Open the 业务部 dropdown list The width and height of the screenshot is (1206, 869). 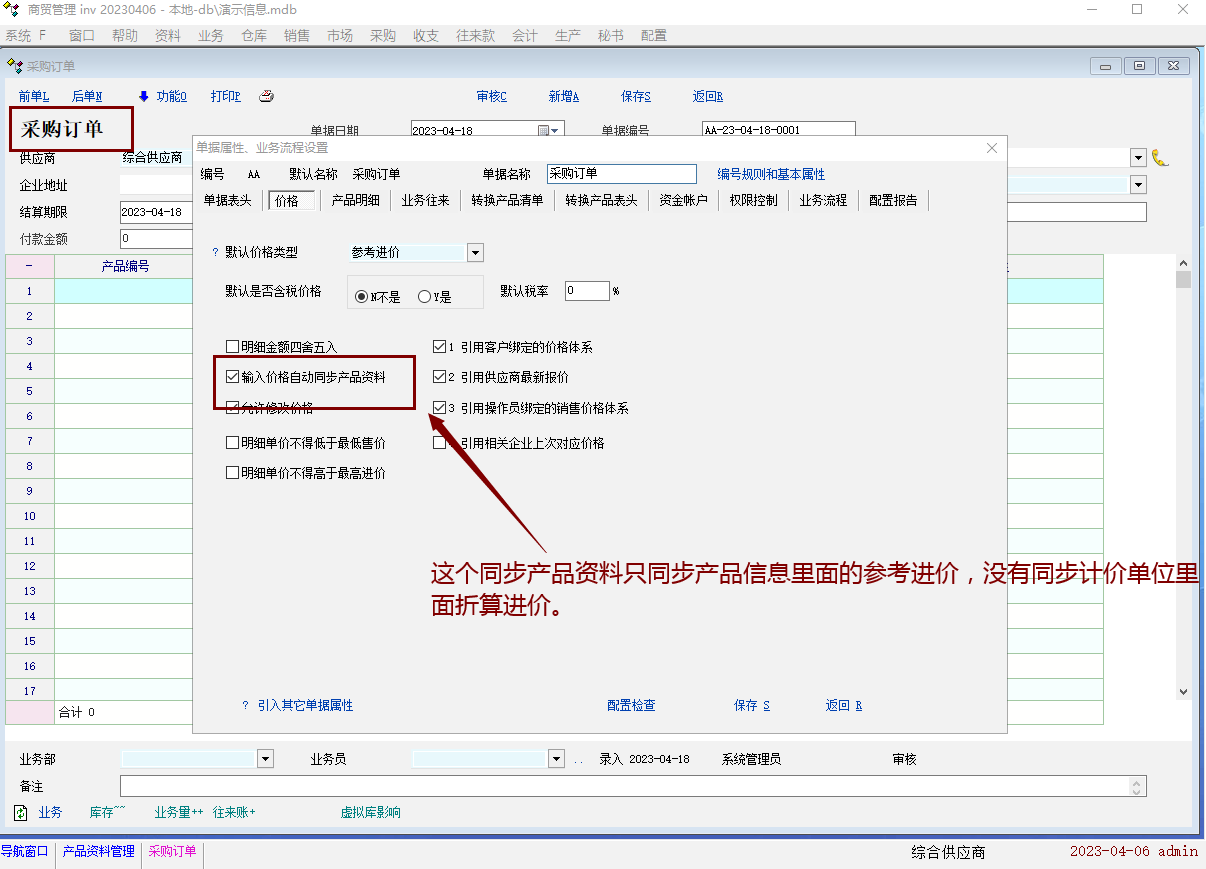coord(265,759)
